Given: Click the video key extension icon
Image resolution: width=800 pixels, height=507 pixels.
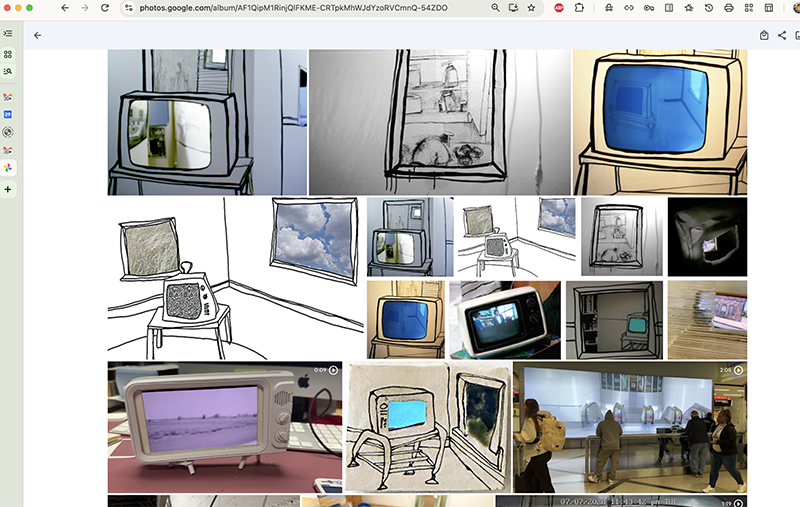Looking at the screenshot, I should click(x=648, y=8).
